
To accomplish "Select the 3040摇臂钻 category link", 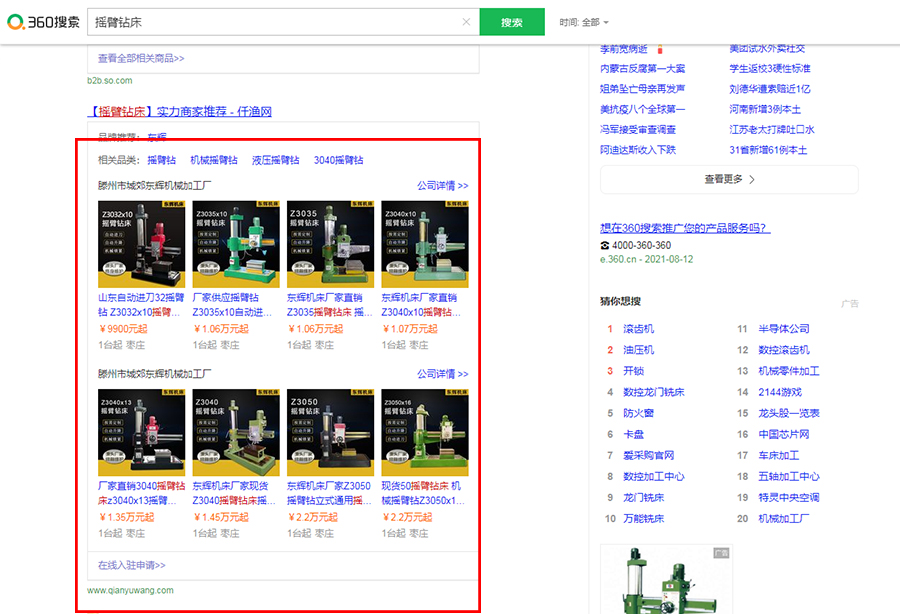I will 338,160.
